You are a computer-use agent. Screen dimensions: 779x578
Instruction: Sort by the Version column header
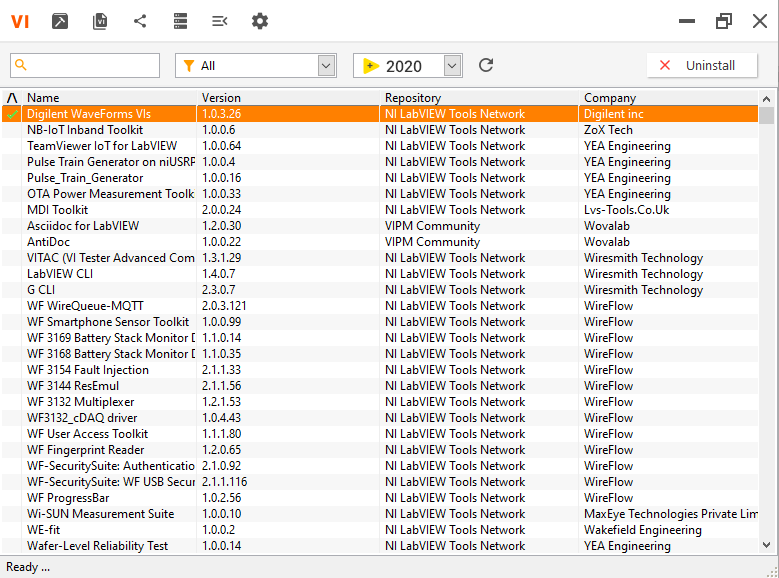click(x=289, y=97)
